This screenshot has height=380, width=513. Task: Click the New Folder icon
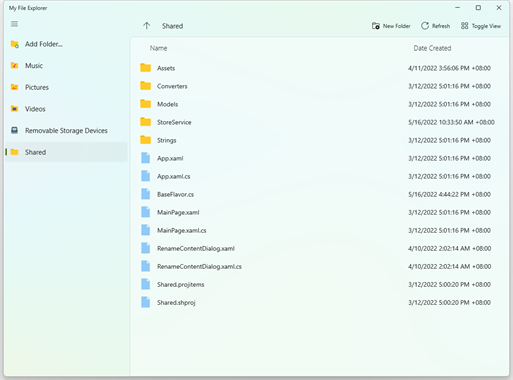[376, 26]
